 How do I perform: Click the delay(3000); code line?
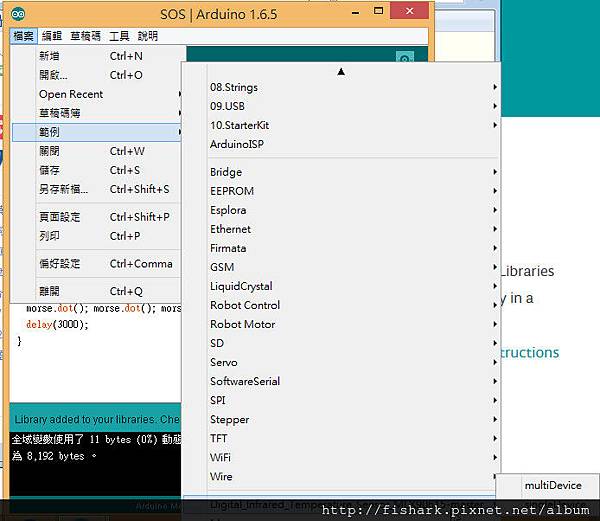point(57,324)
